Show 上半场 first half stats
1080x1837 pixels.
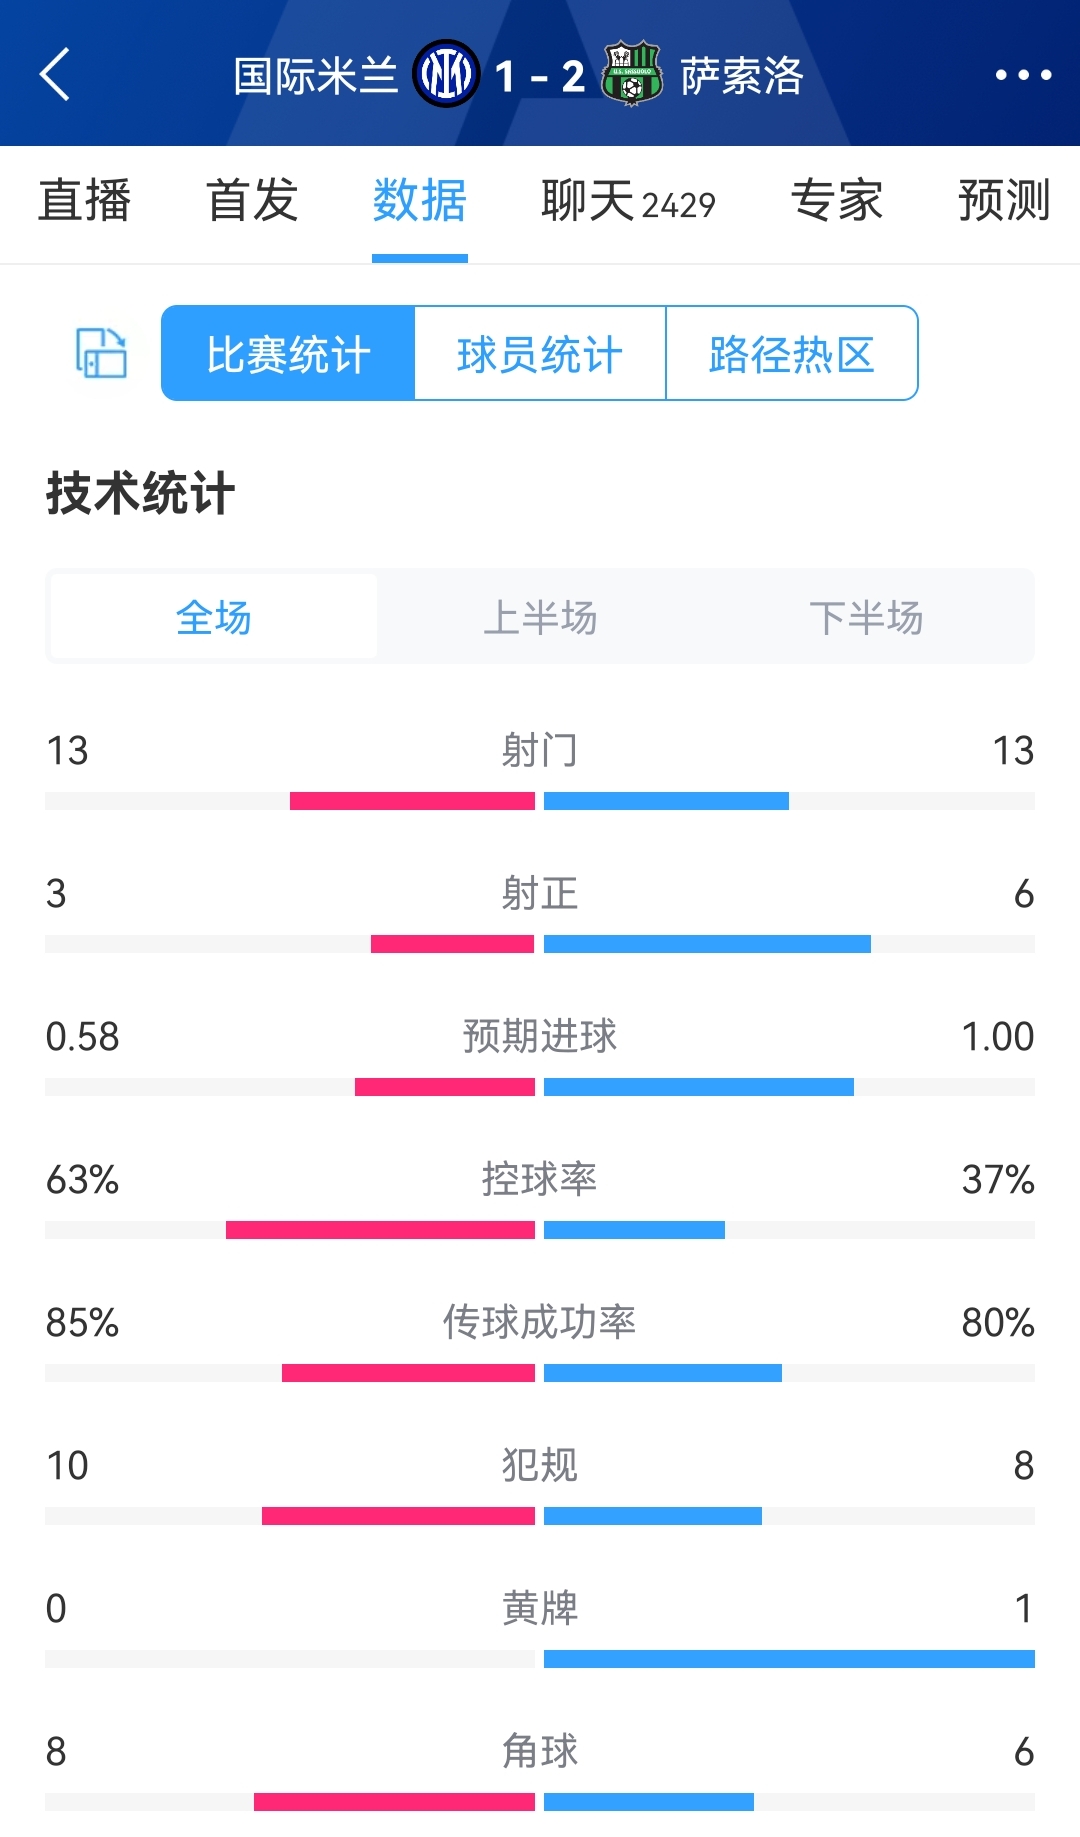(540, 617)
